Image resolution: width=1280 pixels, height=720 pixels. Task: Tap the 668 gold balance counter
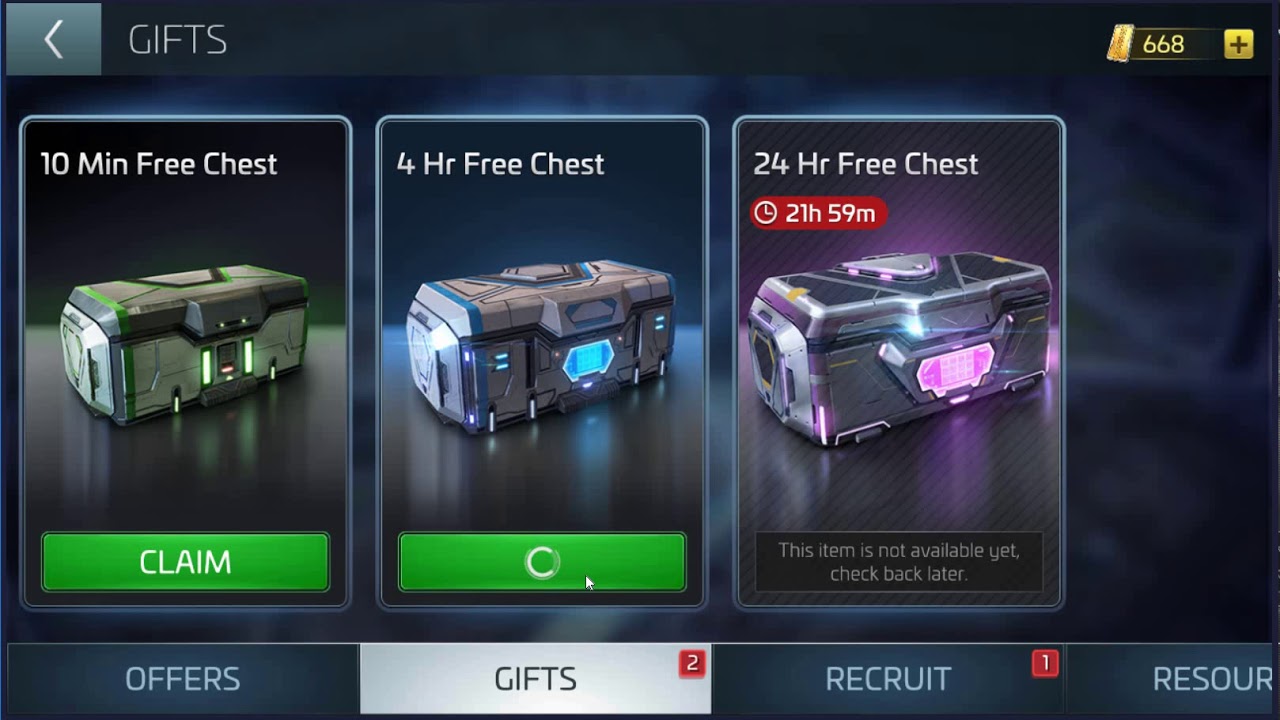[x=1163, y=44]
